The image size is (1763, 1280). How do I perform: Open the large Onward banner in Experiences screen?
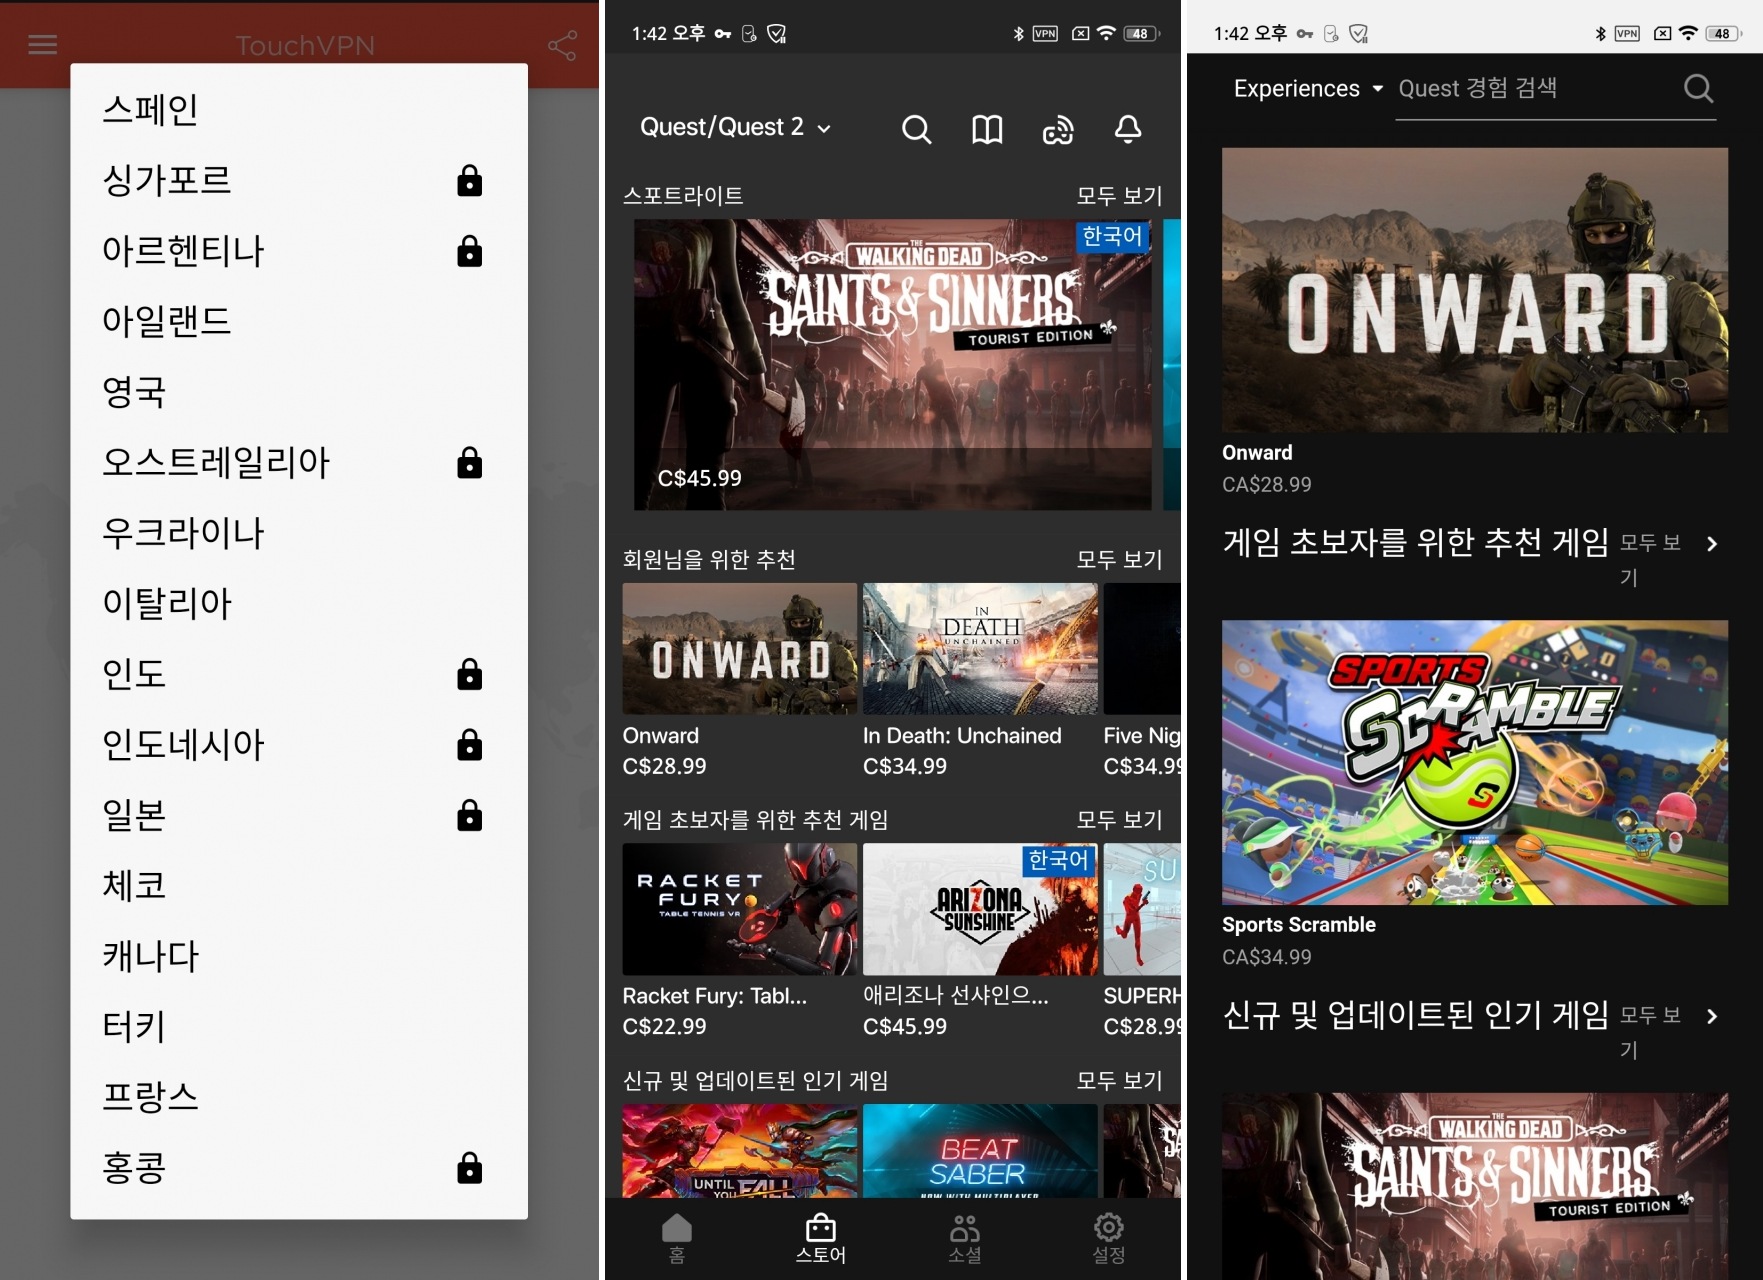tap(1474, 290)
